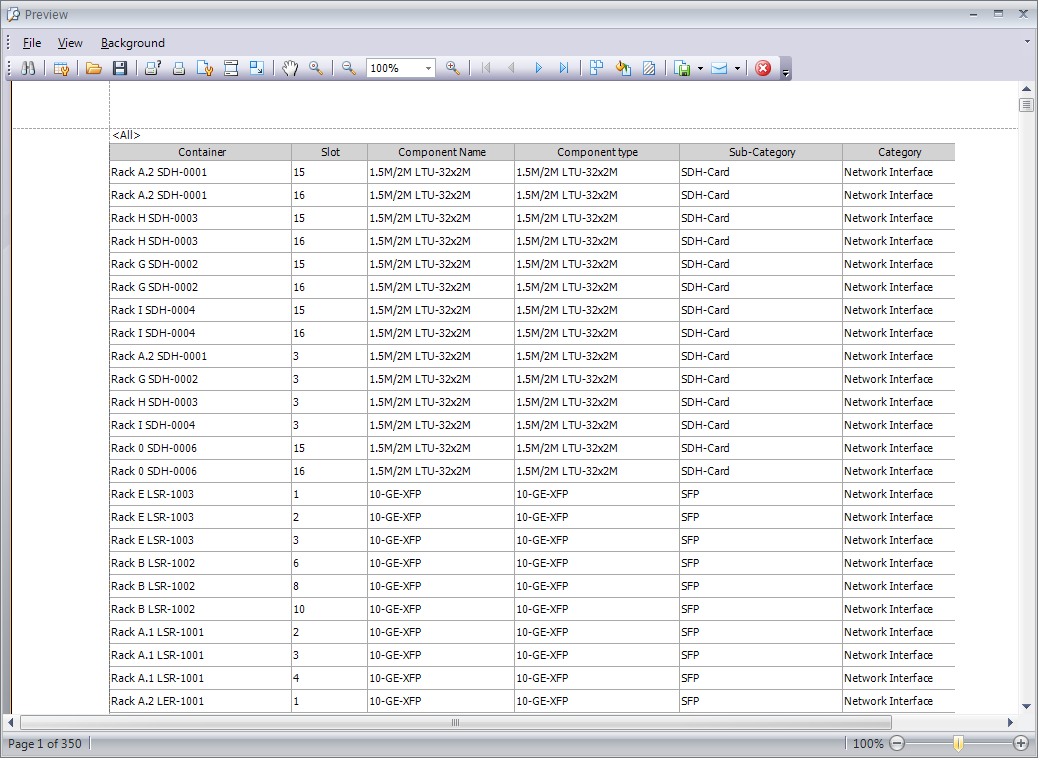Click the Page 1 of 350 status text

45,743
